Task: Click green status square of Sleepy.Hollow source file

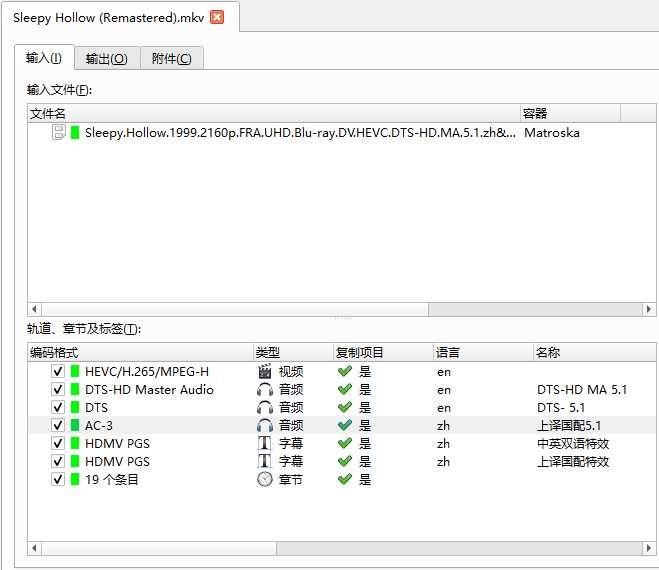Action: [75, 132]
